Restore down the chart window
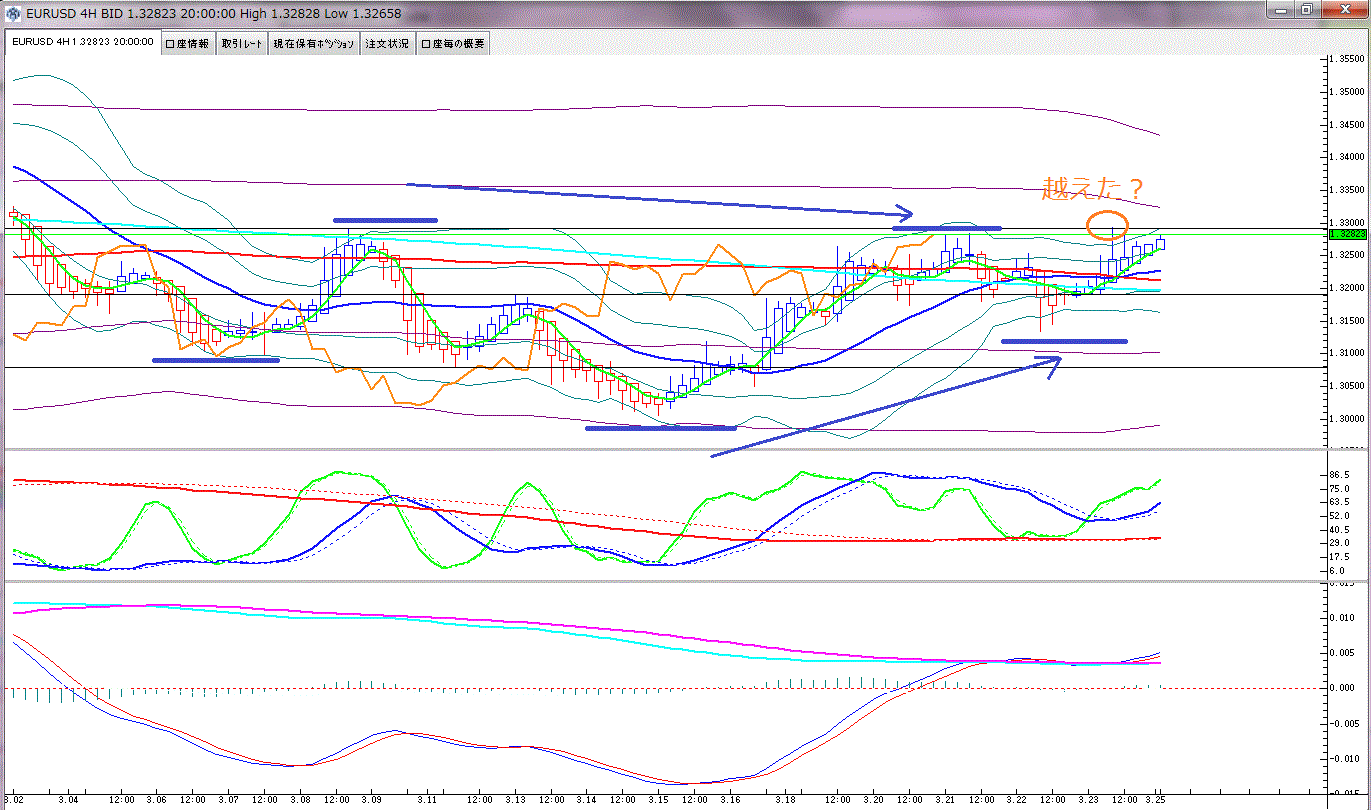The height and width of the screenshot is (810, 1371). coord(1306,9)
